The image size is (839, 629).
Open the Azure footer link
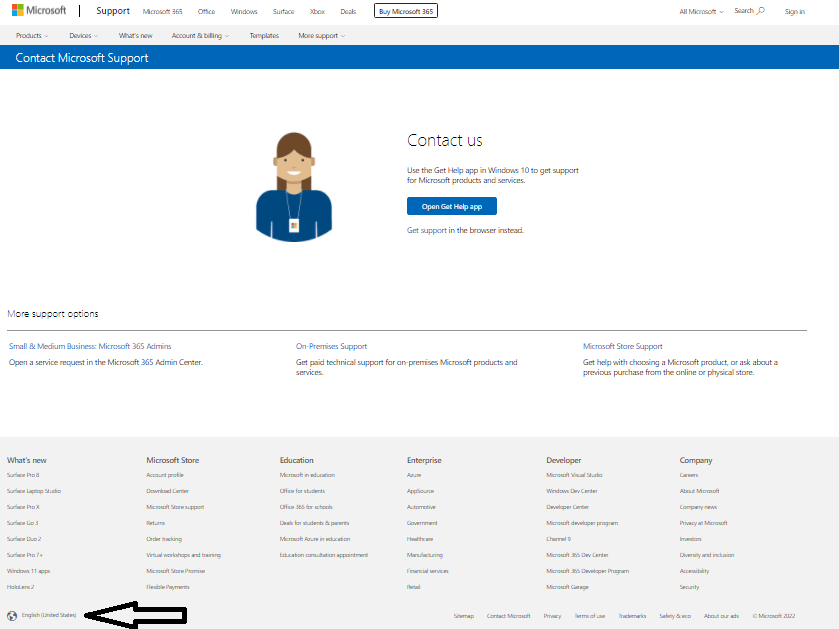(x=414, y=475)
